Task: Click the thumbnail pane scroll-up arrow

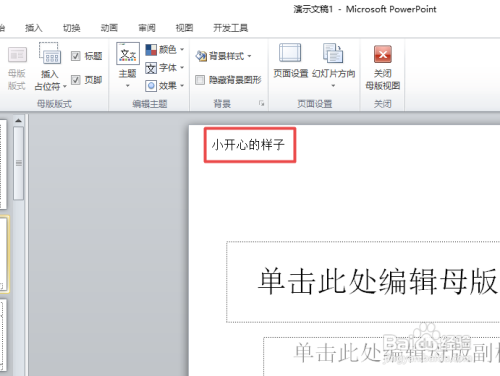Action: point(19,121)
